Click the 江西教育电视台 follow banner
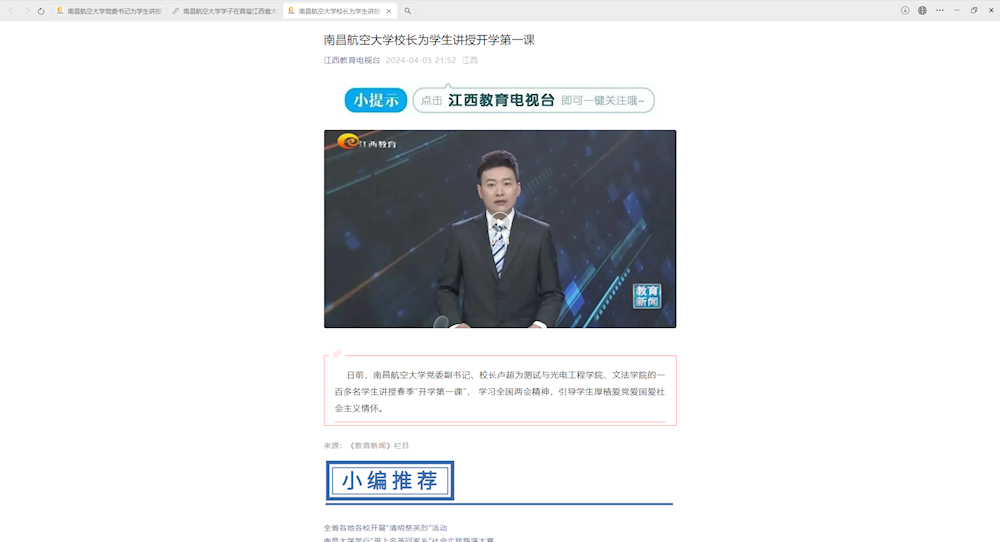 [534, 100]
